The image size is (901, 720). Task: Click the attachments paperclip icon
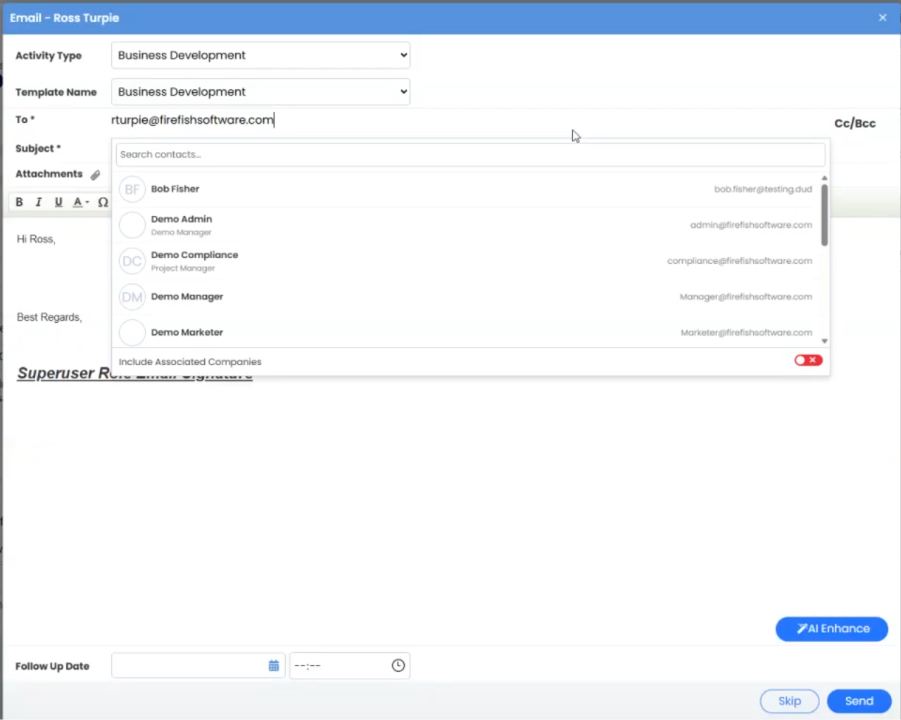click(x=96, y=175)
